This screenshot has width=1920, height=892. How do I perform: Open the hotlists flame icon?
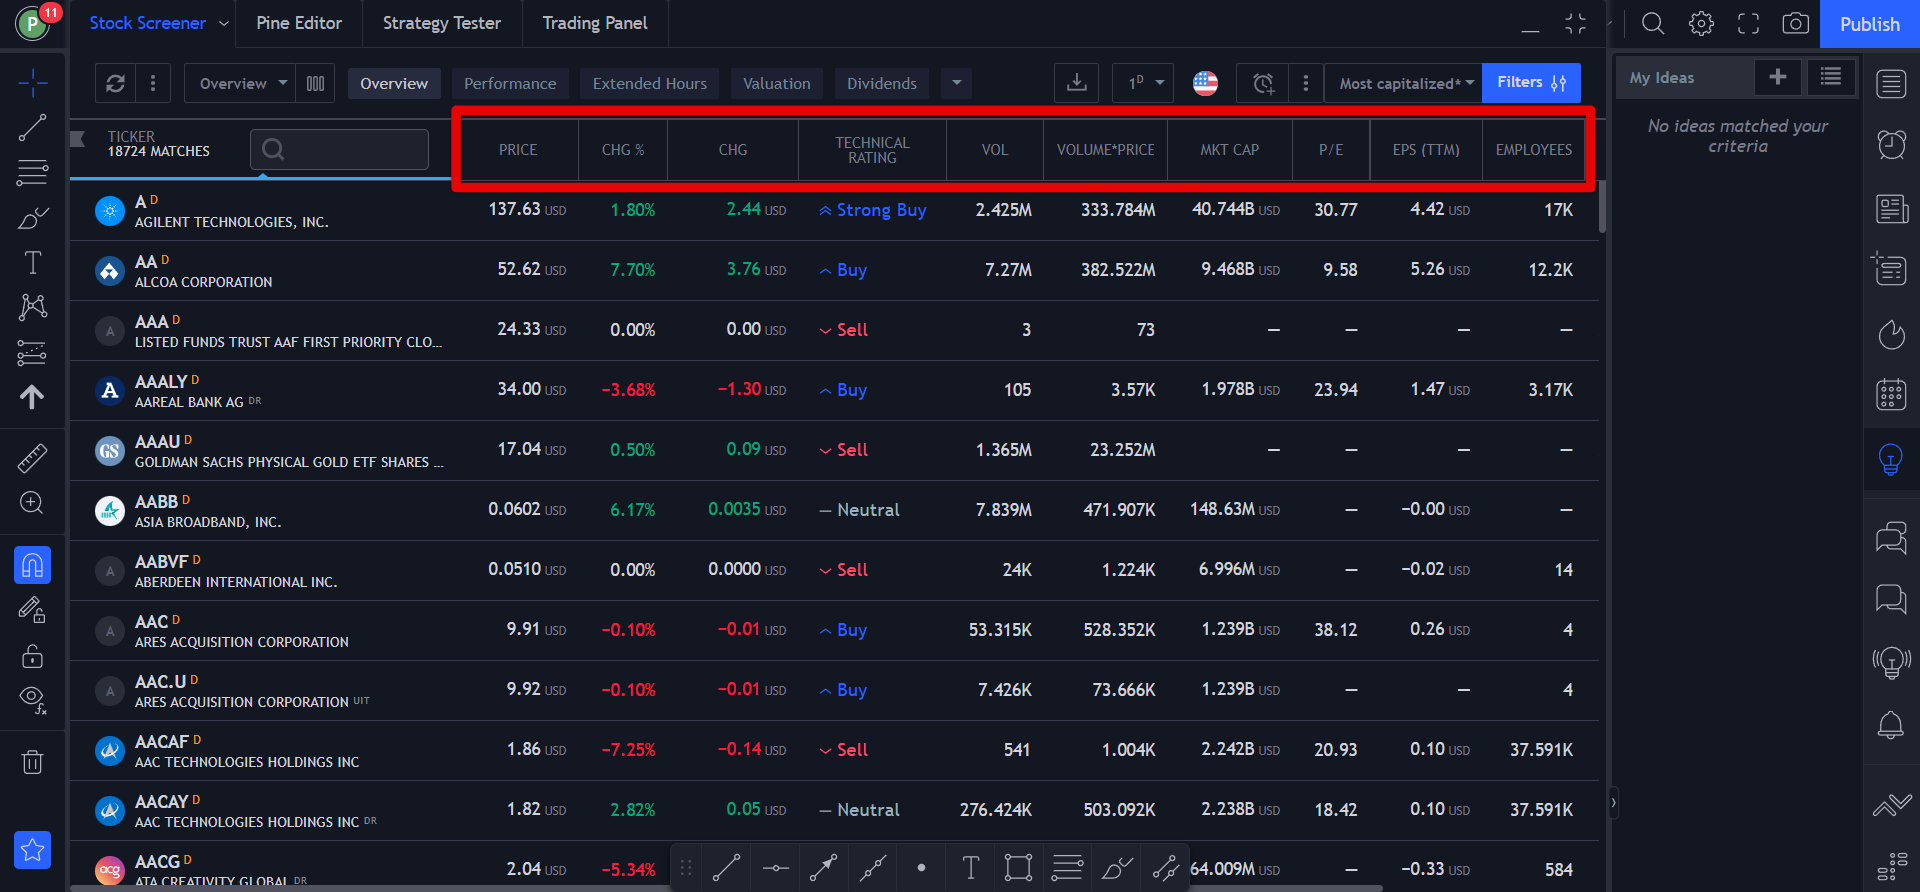pyautogui.click(x=1891, y=334)
